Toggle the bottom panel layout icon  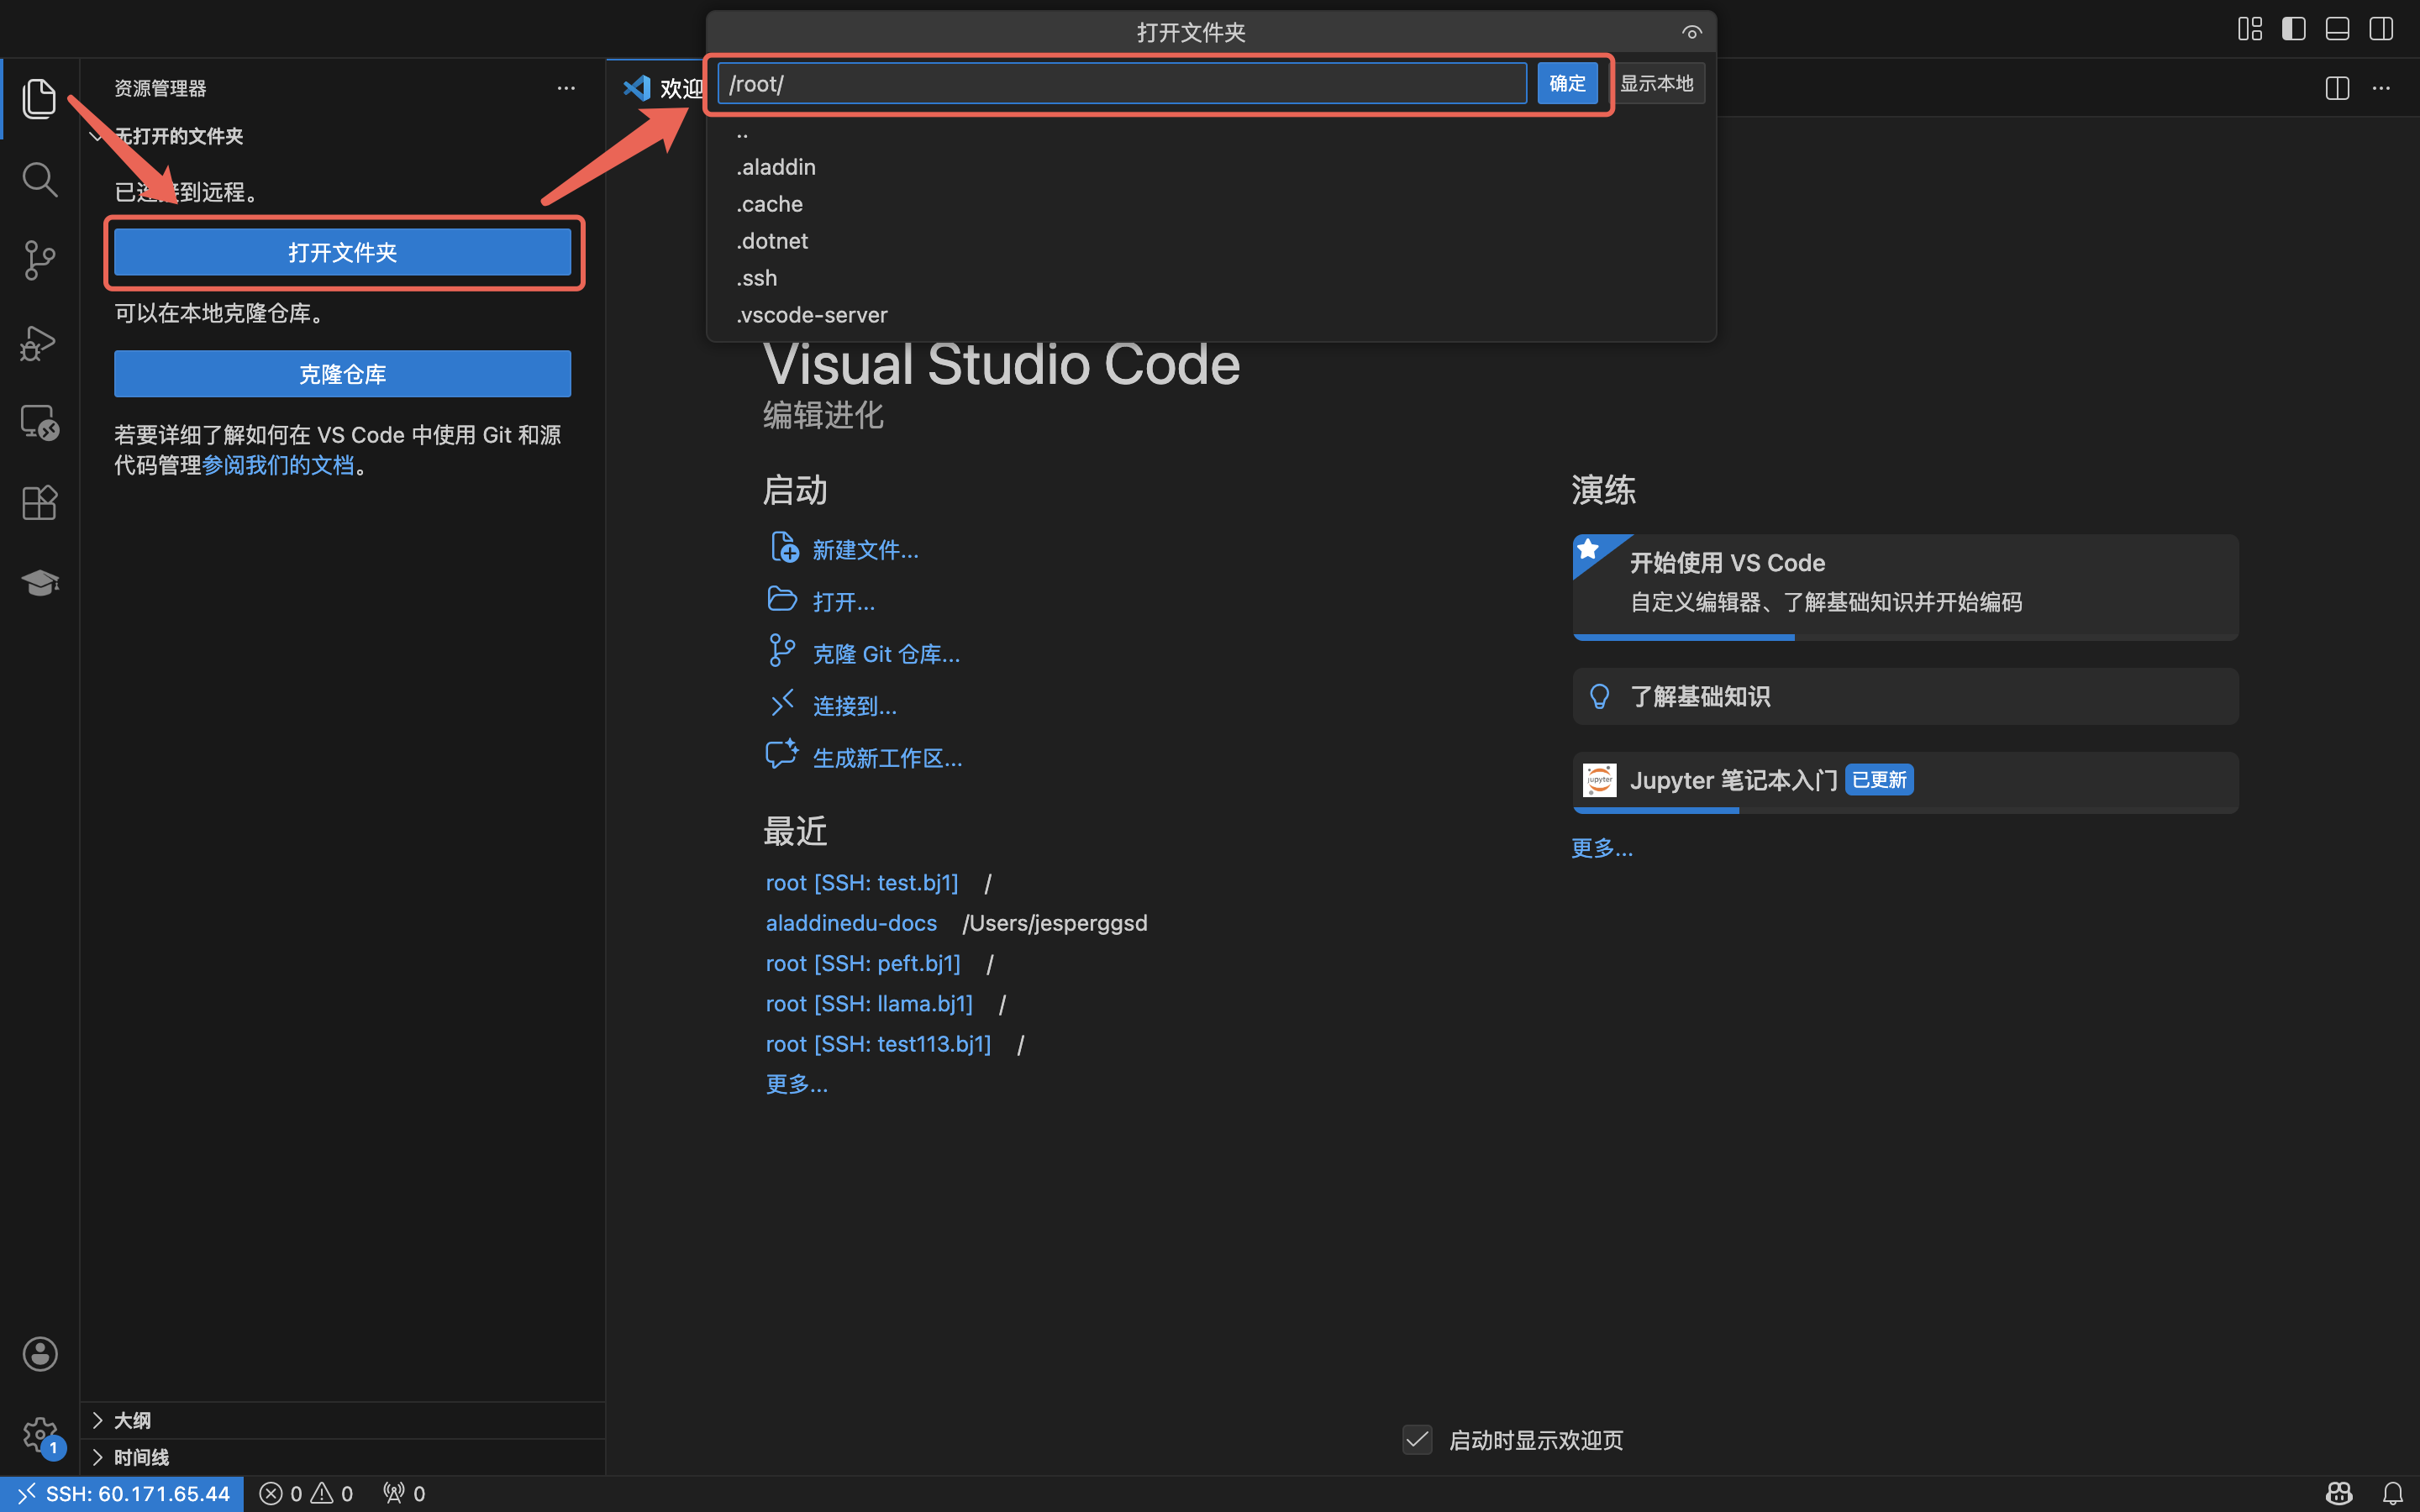point(2337,29)
